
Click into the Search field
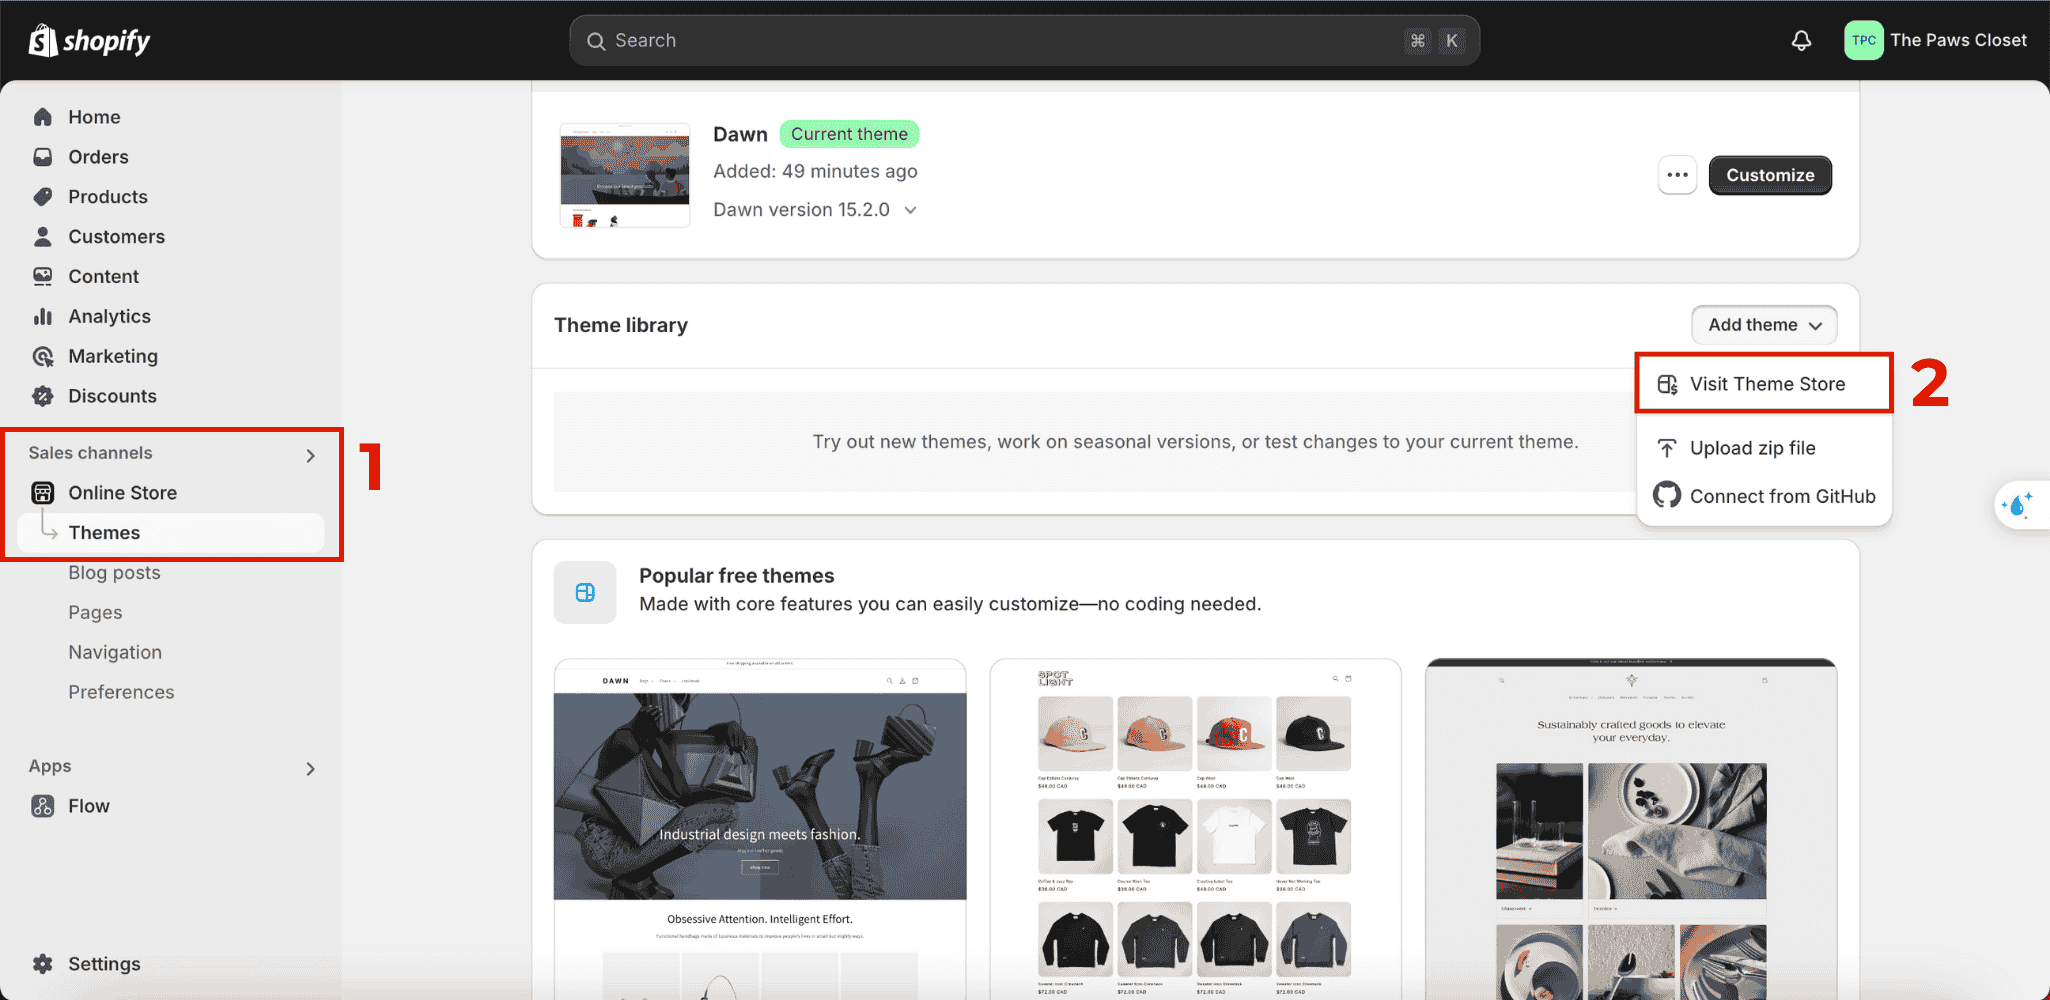coord(1024,41)
